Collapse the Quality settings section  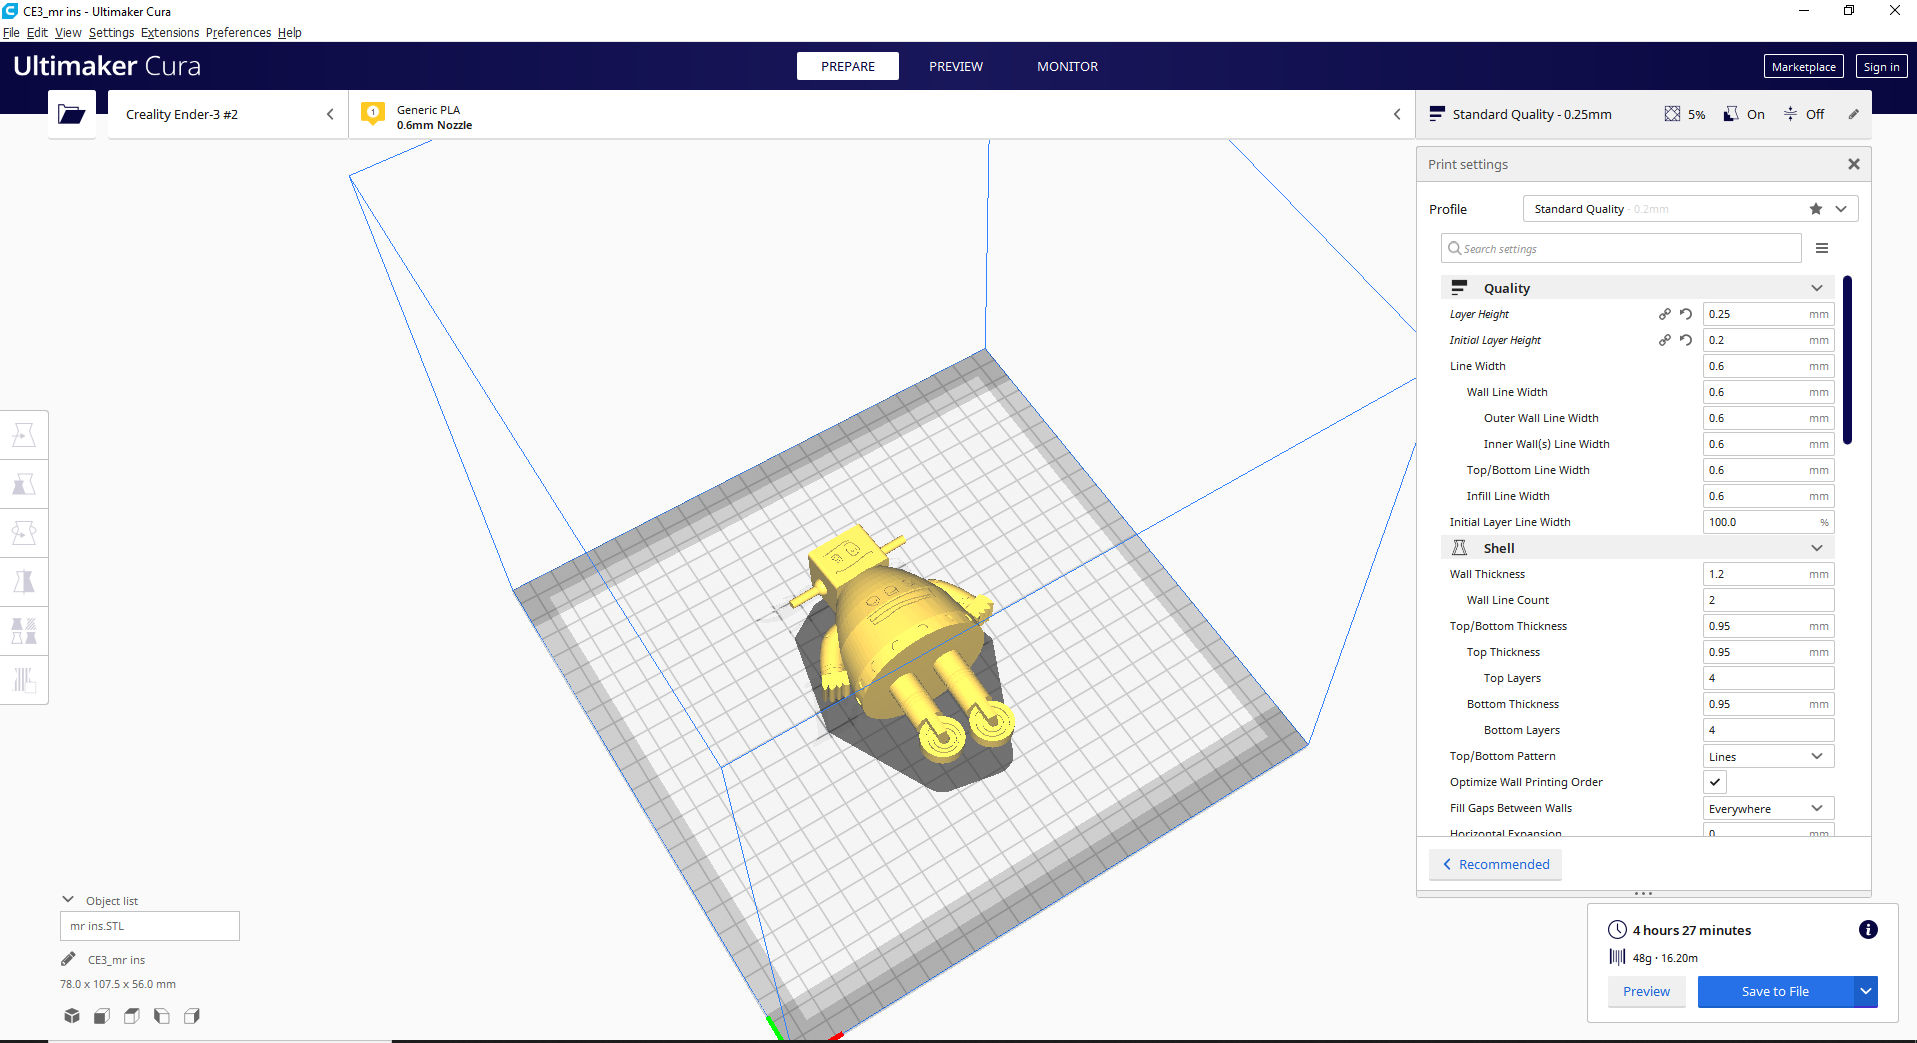(x=1638, y=288)
